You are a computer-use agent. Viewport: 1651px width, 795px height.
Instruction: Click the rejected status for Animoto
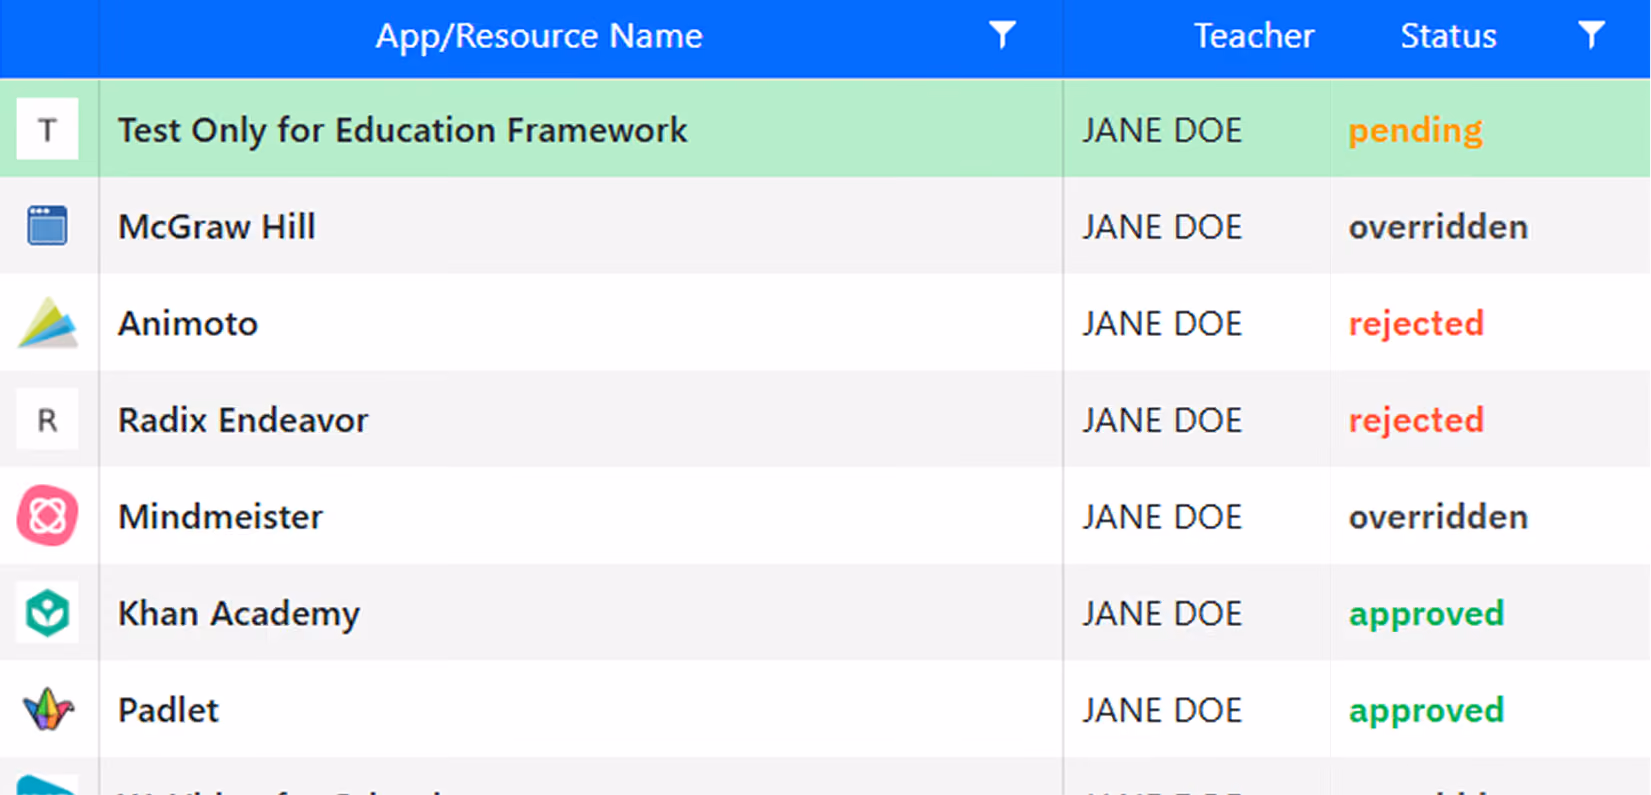(1416, 324)
